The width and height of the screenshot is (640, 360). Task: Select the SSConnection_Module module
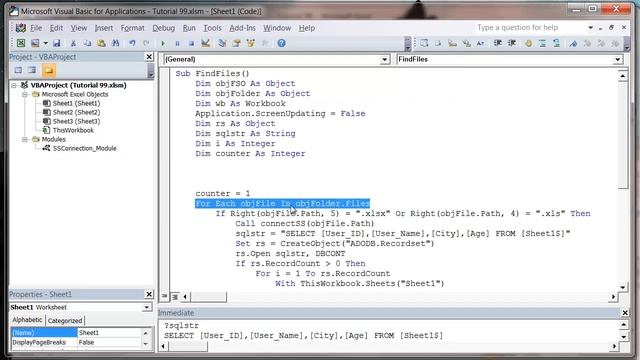tap(84, 148)
